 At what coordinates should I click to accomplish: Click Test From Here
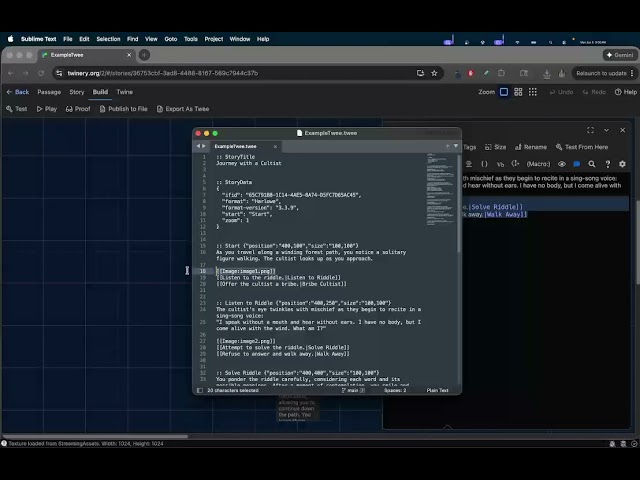pos(582,147)
